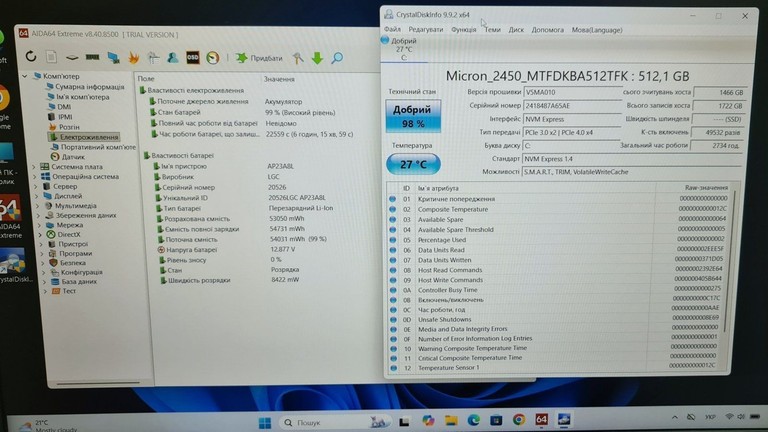Open the Теми menu in CrystalDiskInfo
The width and height of the screenshot is (768, 432).
[492, 29]
